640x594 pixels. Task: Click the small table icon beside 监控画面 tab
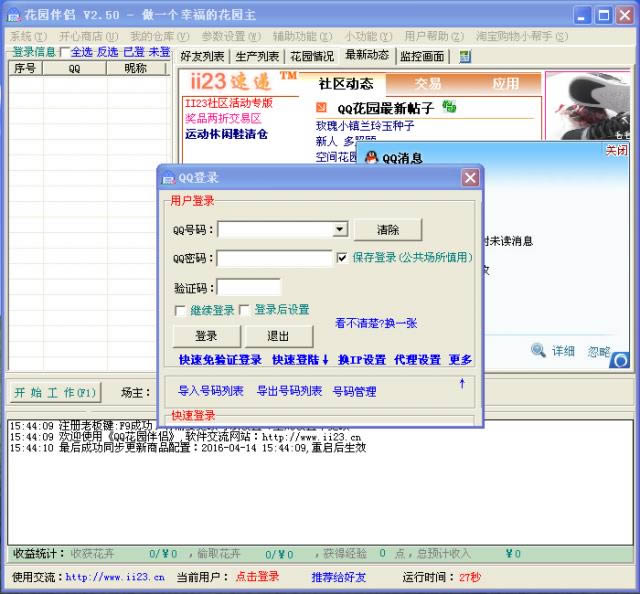tap(465, 56)
